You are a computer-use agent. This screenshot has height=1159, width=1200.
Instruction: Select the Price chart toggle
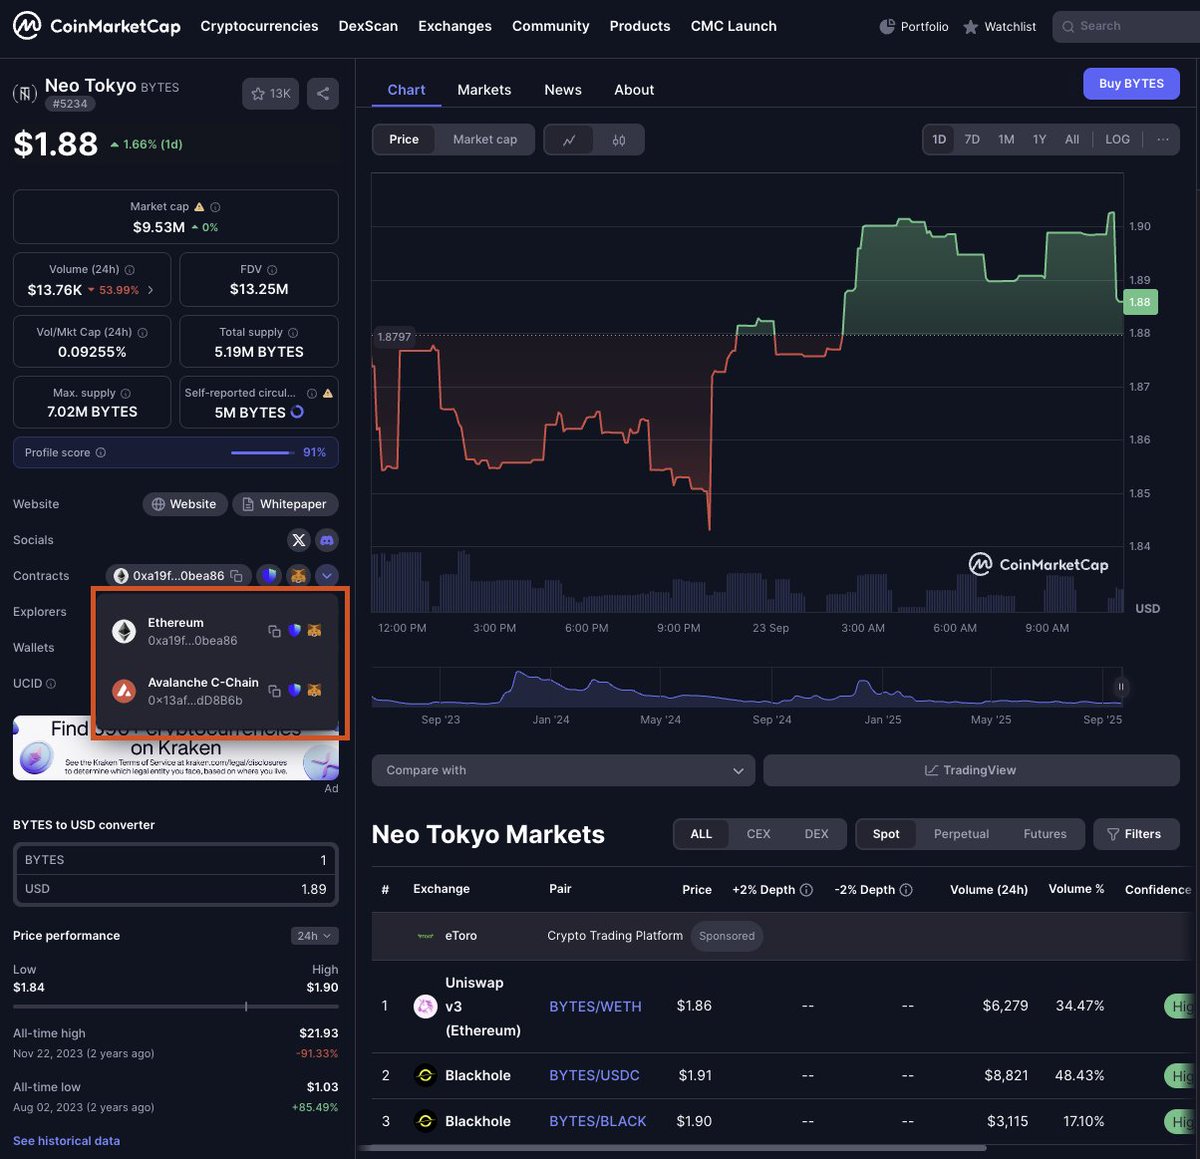point(404,140)
